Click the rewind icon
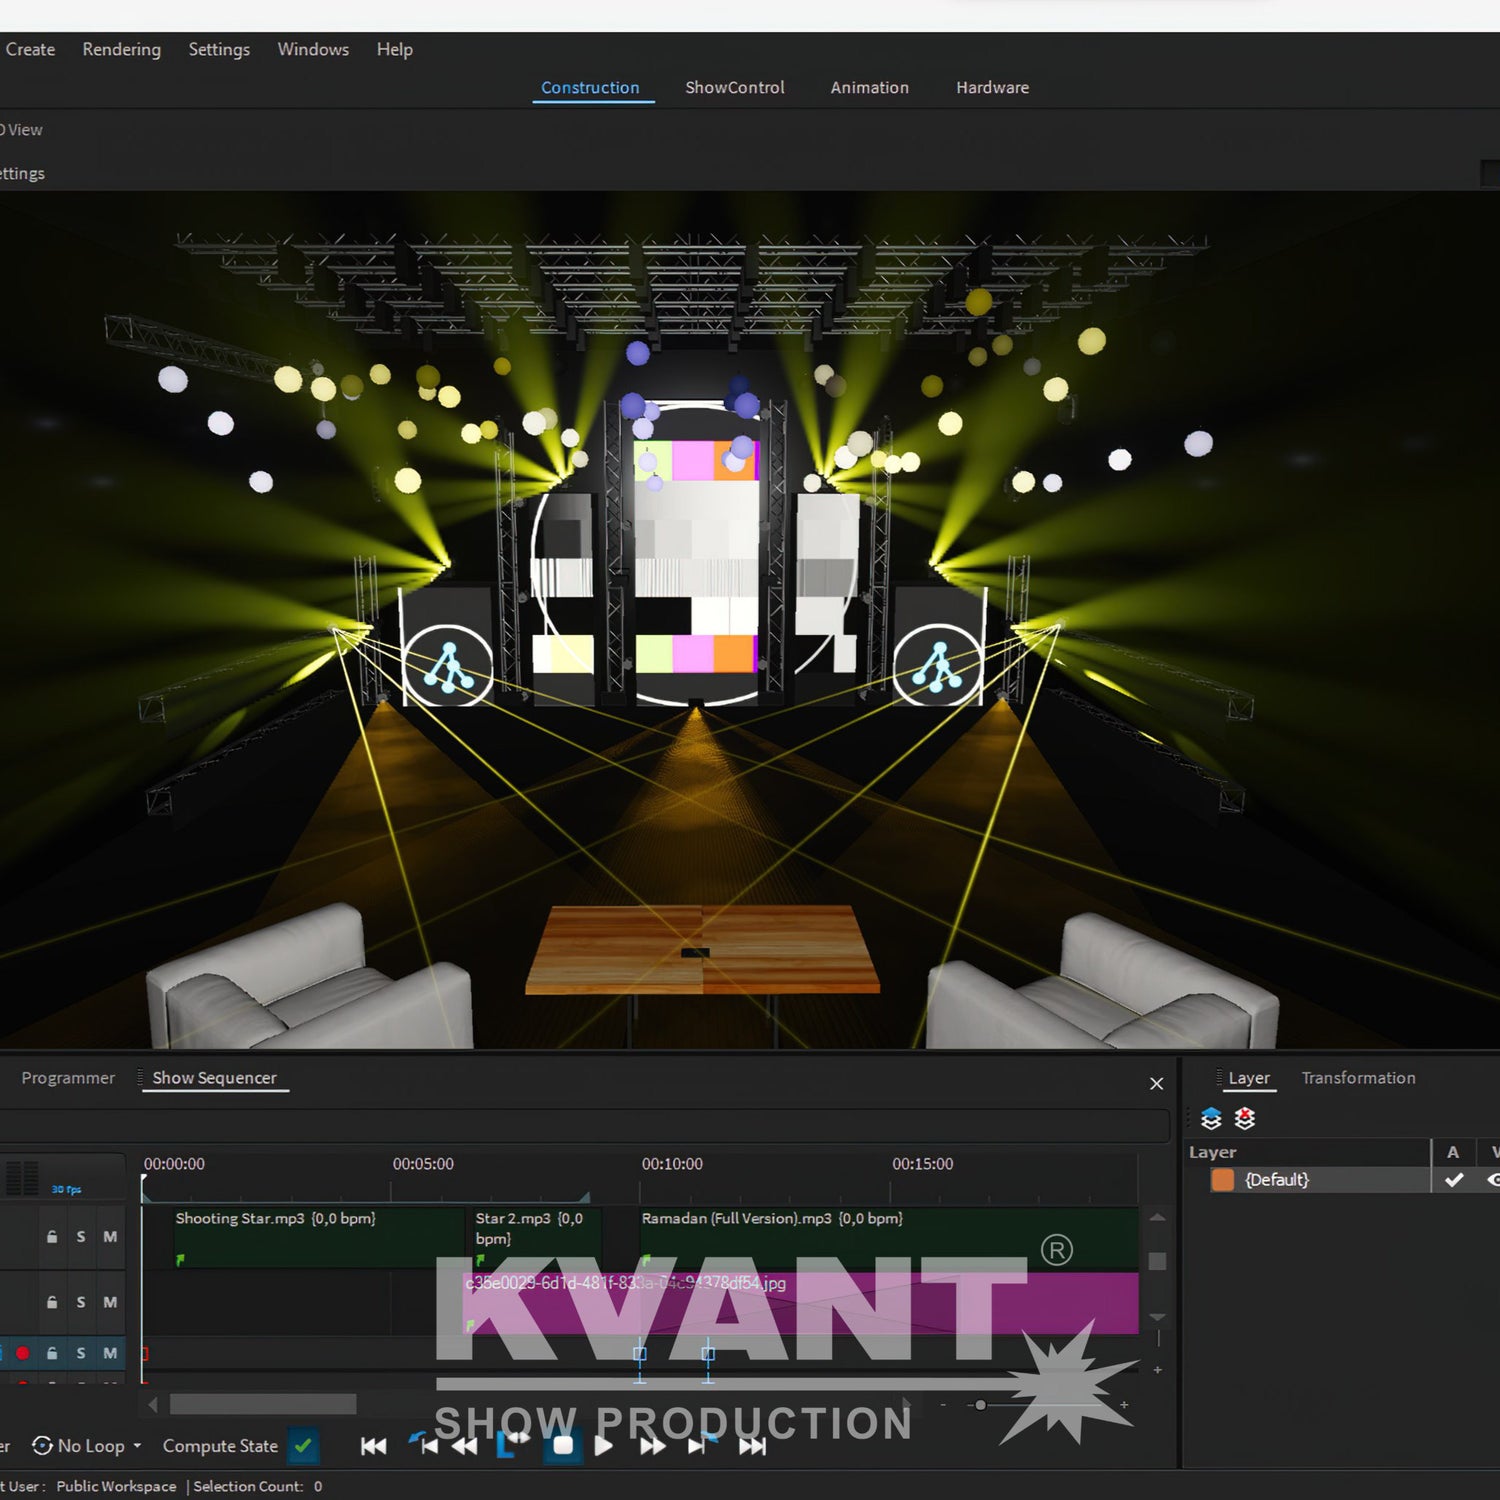 tap(465, 1446)
